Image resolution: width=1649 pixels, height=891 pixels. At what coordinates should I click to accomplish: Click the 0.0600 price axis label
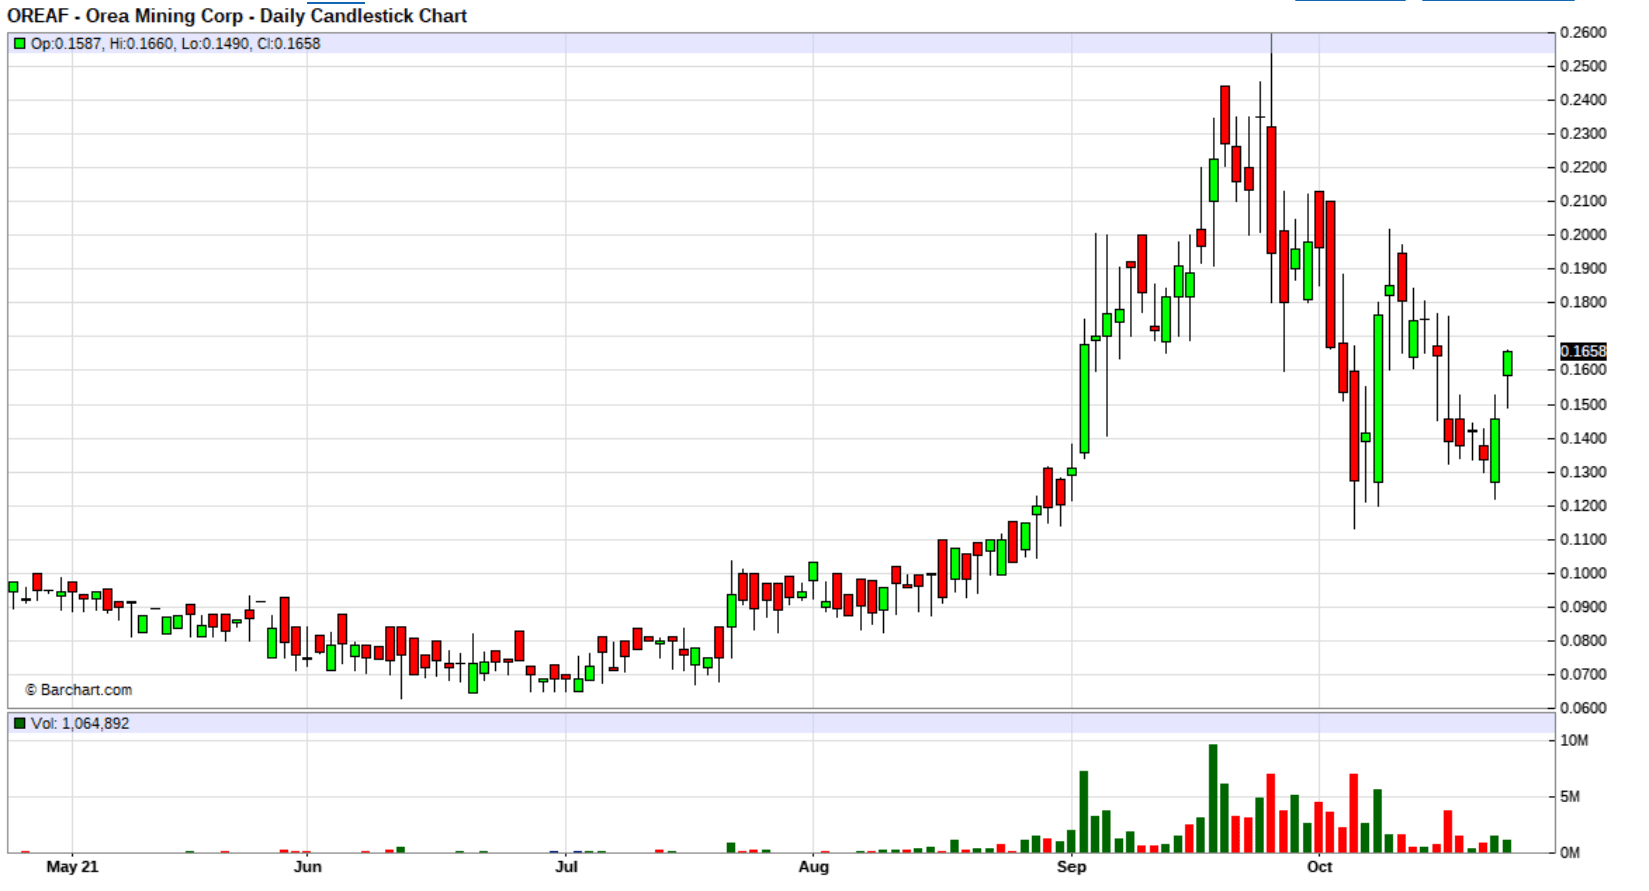(1583, 708)
